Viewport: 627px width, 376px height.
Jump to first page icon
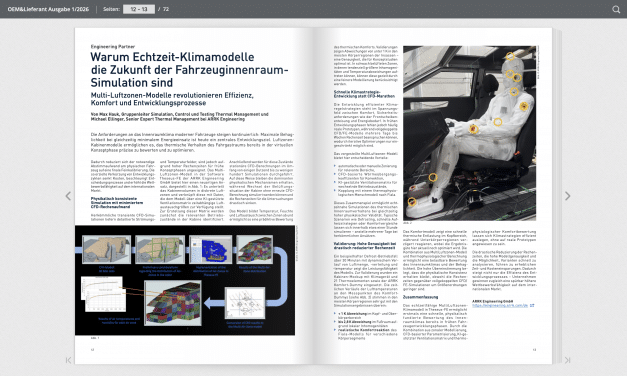pyautogui.click(x=68, y=360)
